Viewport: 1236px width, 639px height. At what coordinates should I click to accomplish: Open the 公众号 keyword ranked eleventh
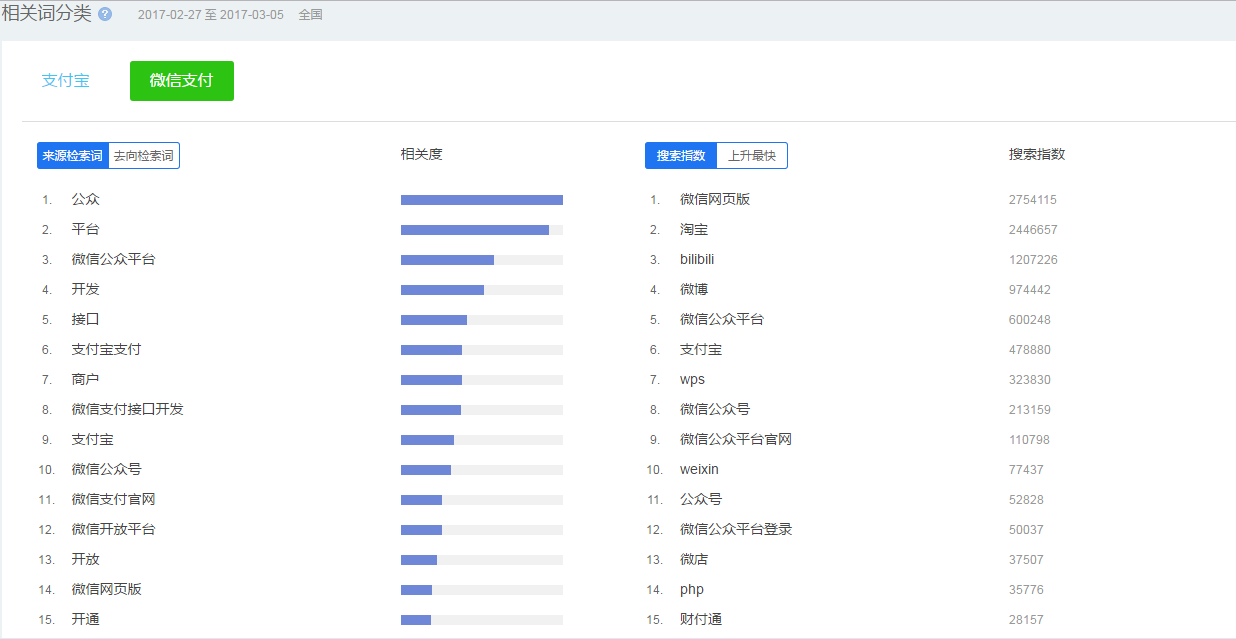click(701, 500)
